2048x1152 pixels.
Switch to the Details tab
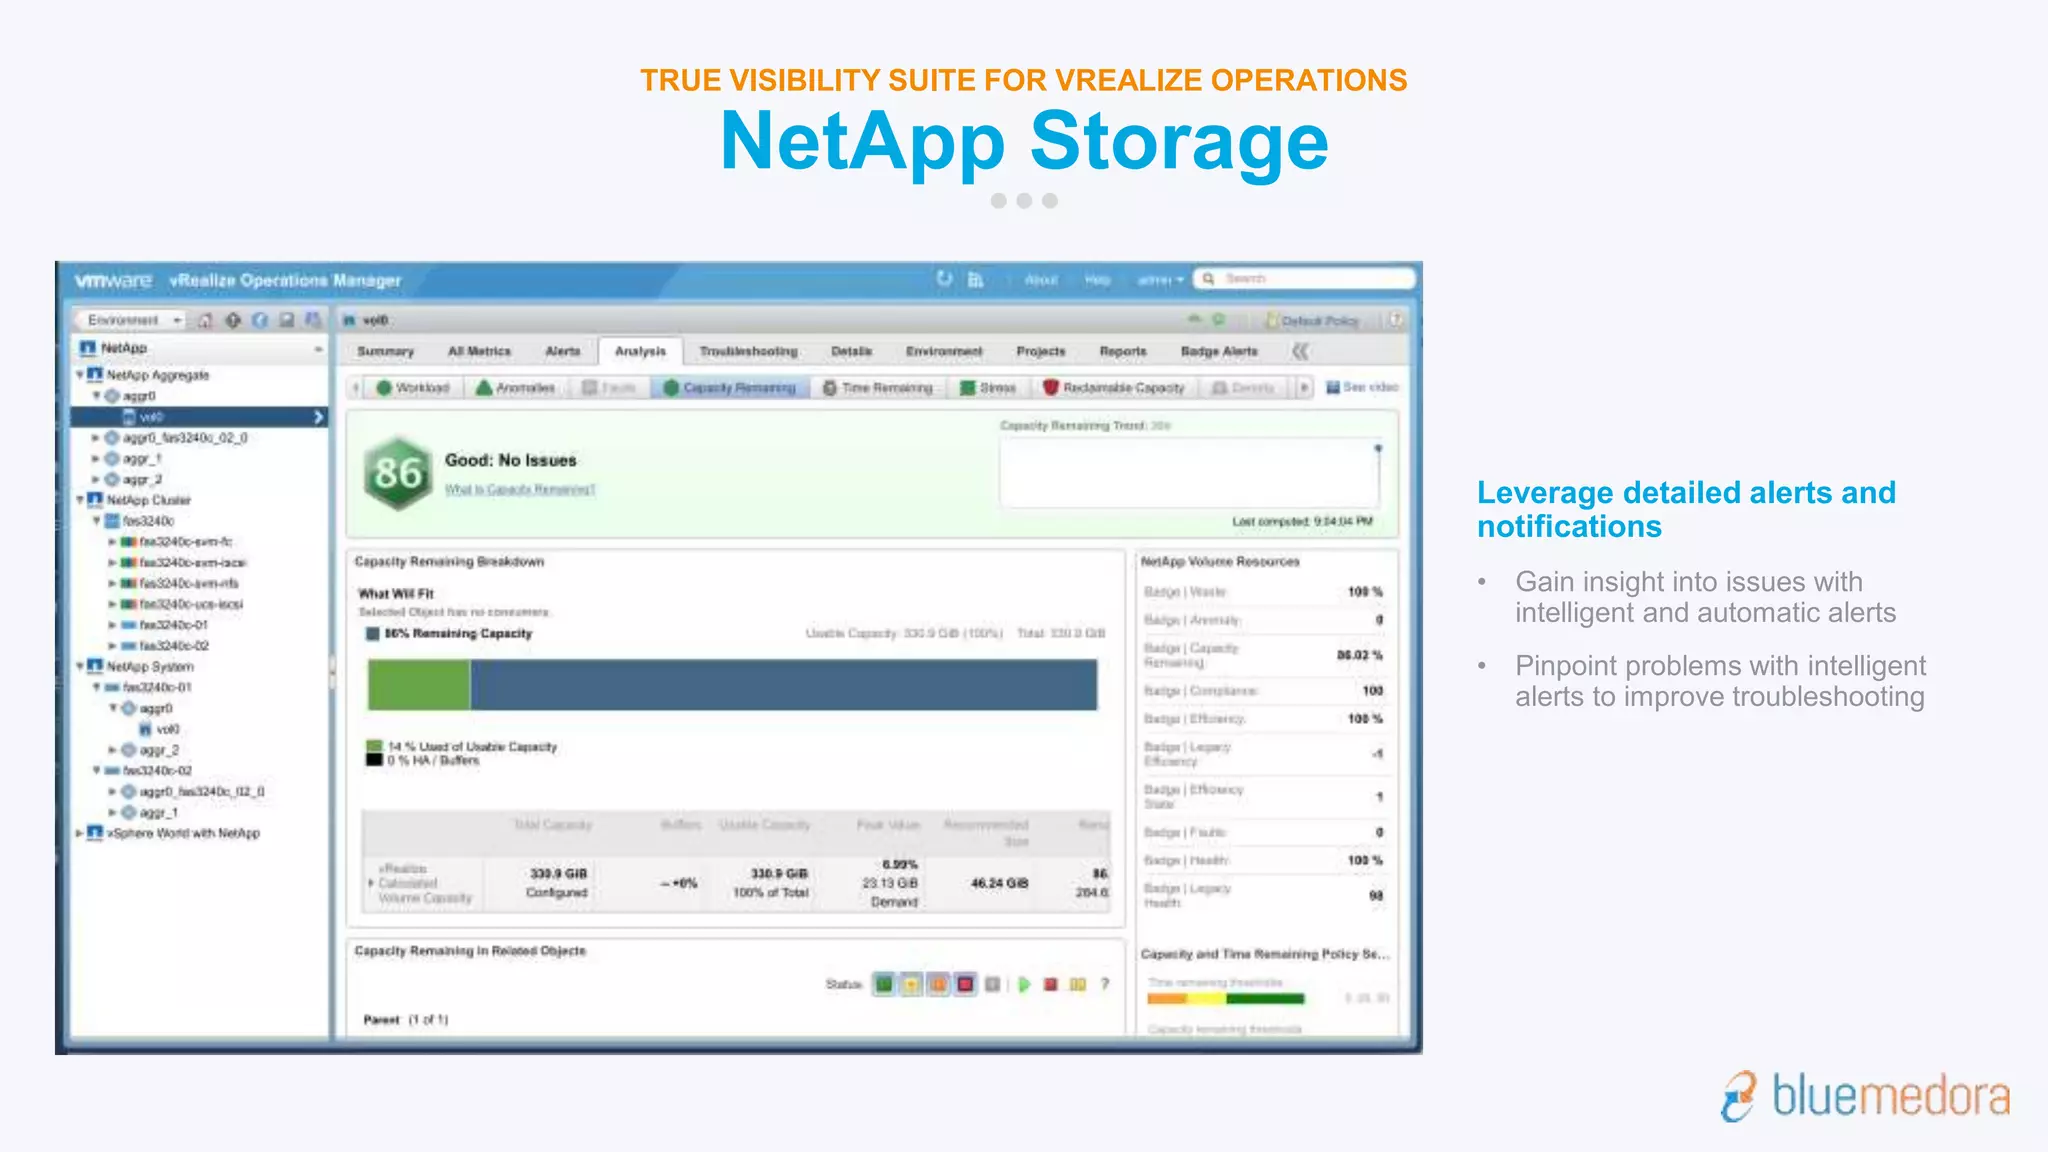[851, 352]
